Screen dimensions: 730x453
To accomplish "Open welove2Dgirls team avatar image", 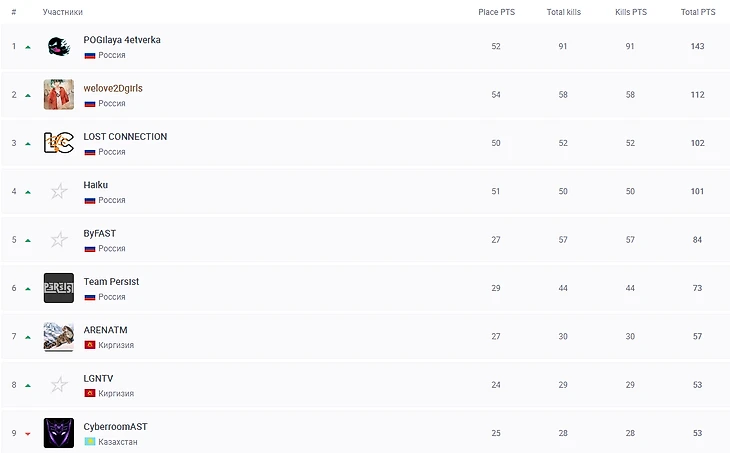I will (58, 95).
